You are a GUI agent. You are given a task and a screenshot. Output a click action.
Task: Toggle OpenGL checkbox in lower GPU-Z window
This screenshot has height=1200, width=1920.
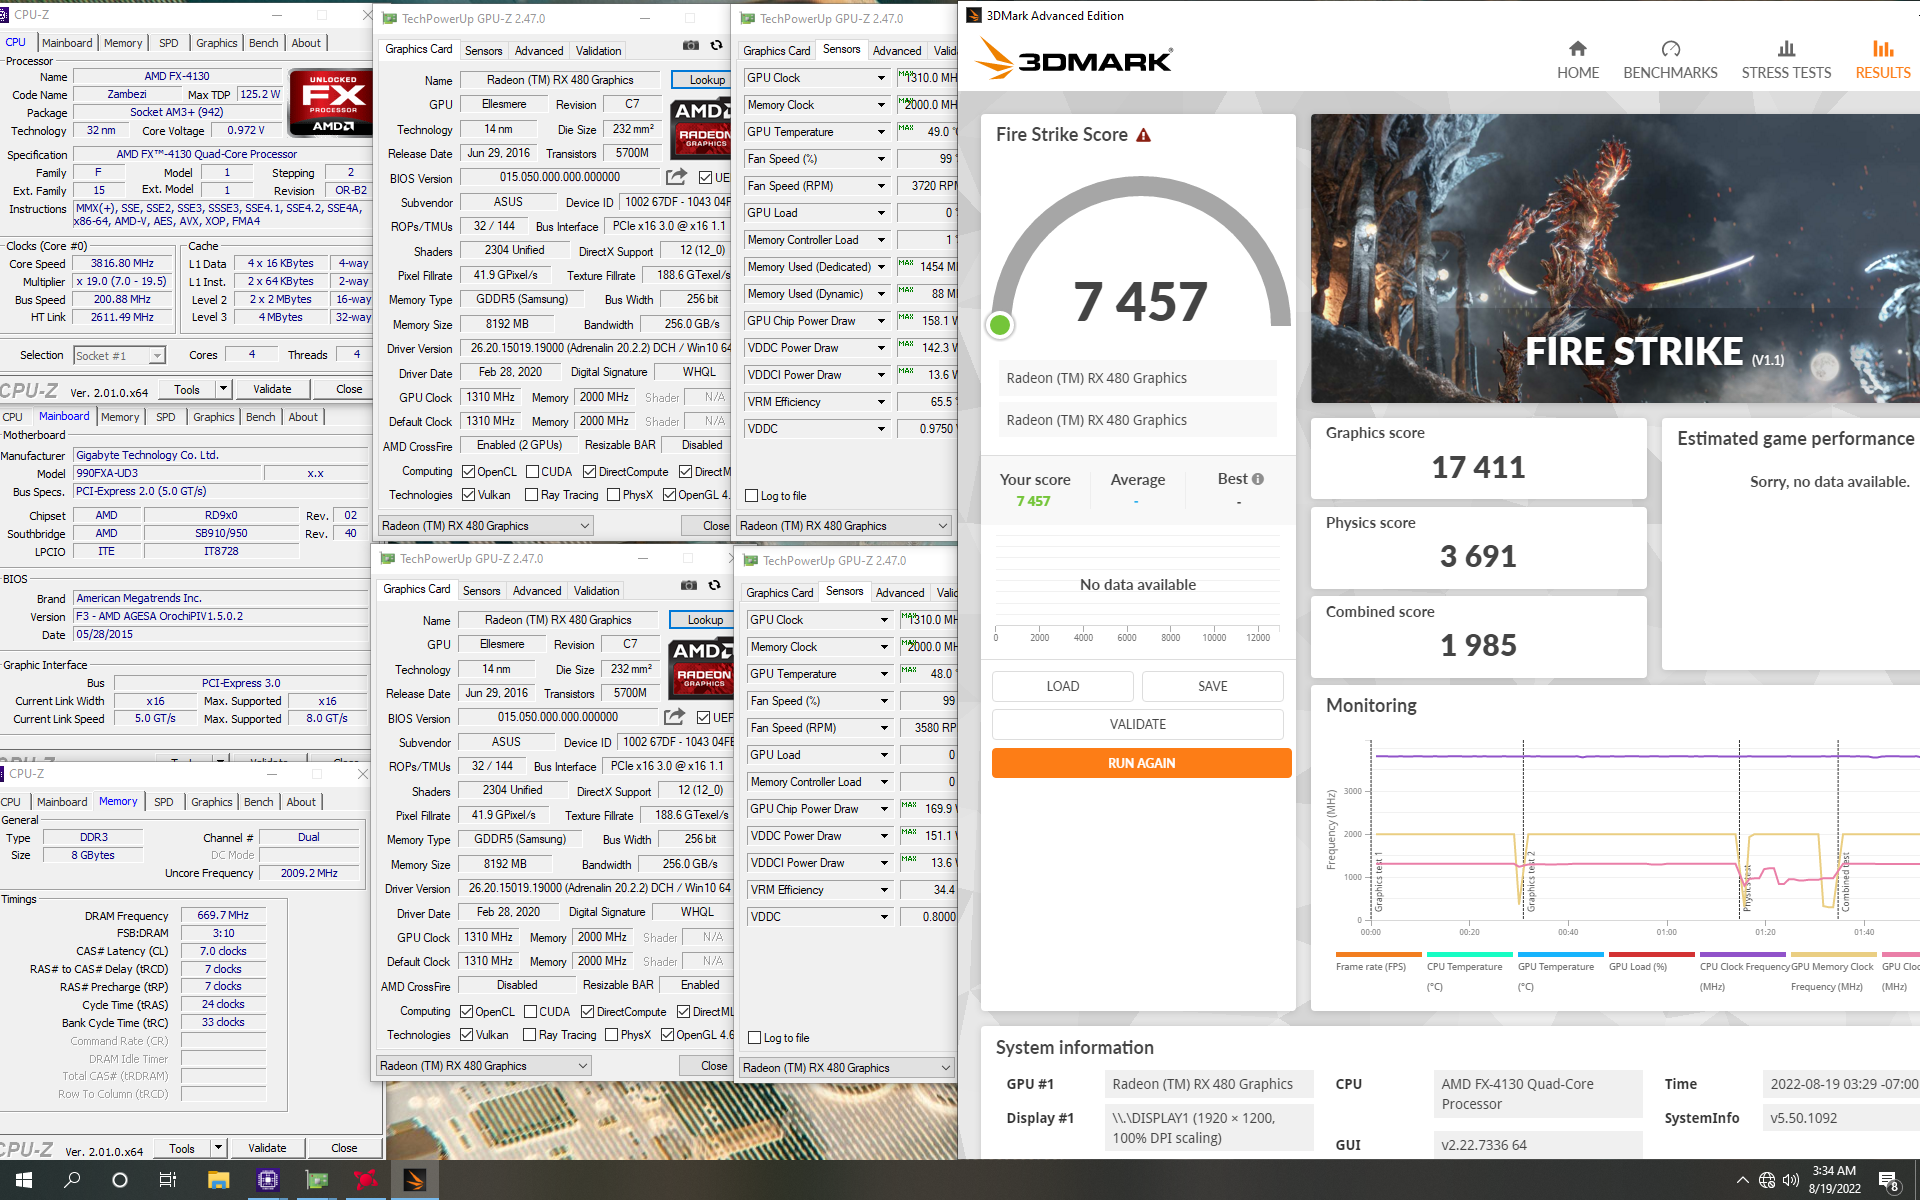click(668, 1035)
